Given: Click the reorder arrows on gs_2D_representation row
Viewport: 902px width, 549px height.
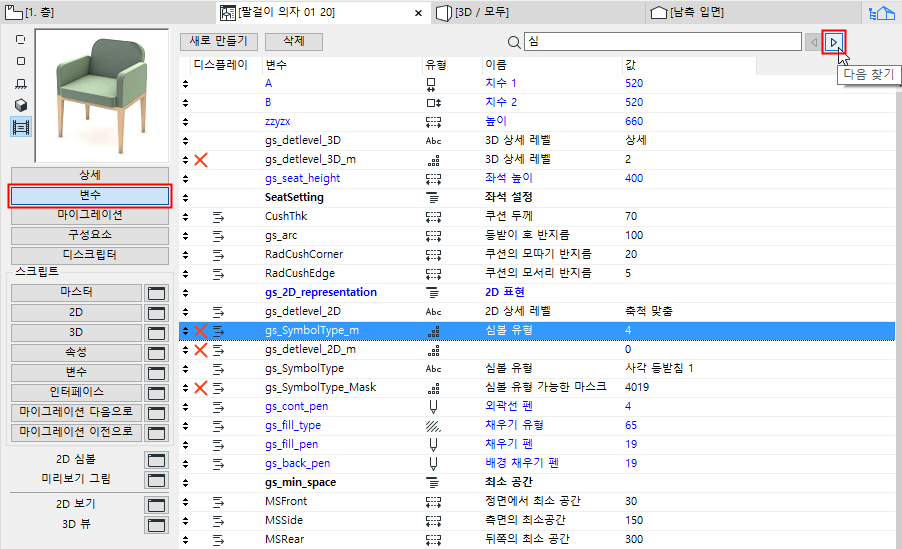Looking at the screenshot, I should [x=185, y=293].
